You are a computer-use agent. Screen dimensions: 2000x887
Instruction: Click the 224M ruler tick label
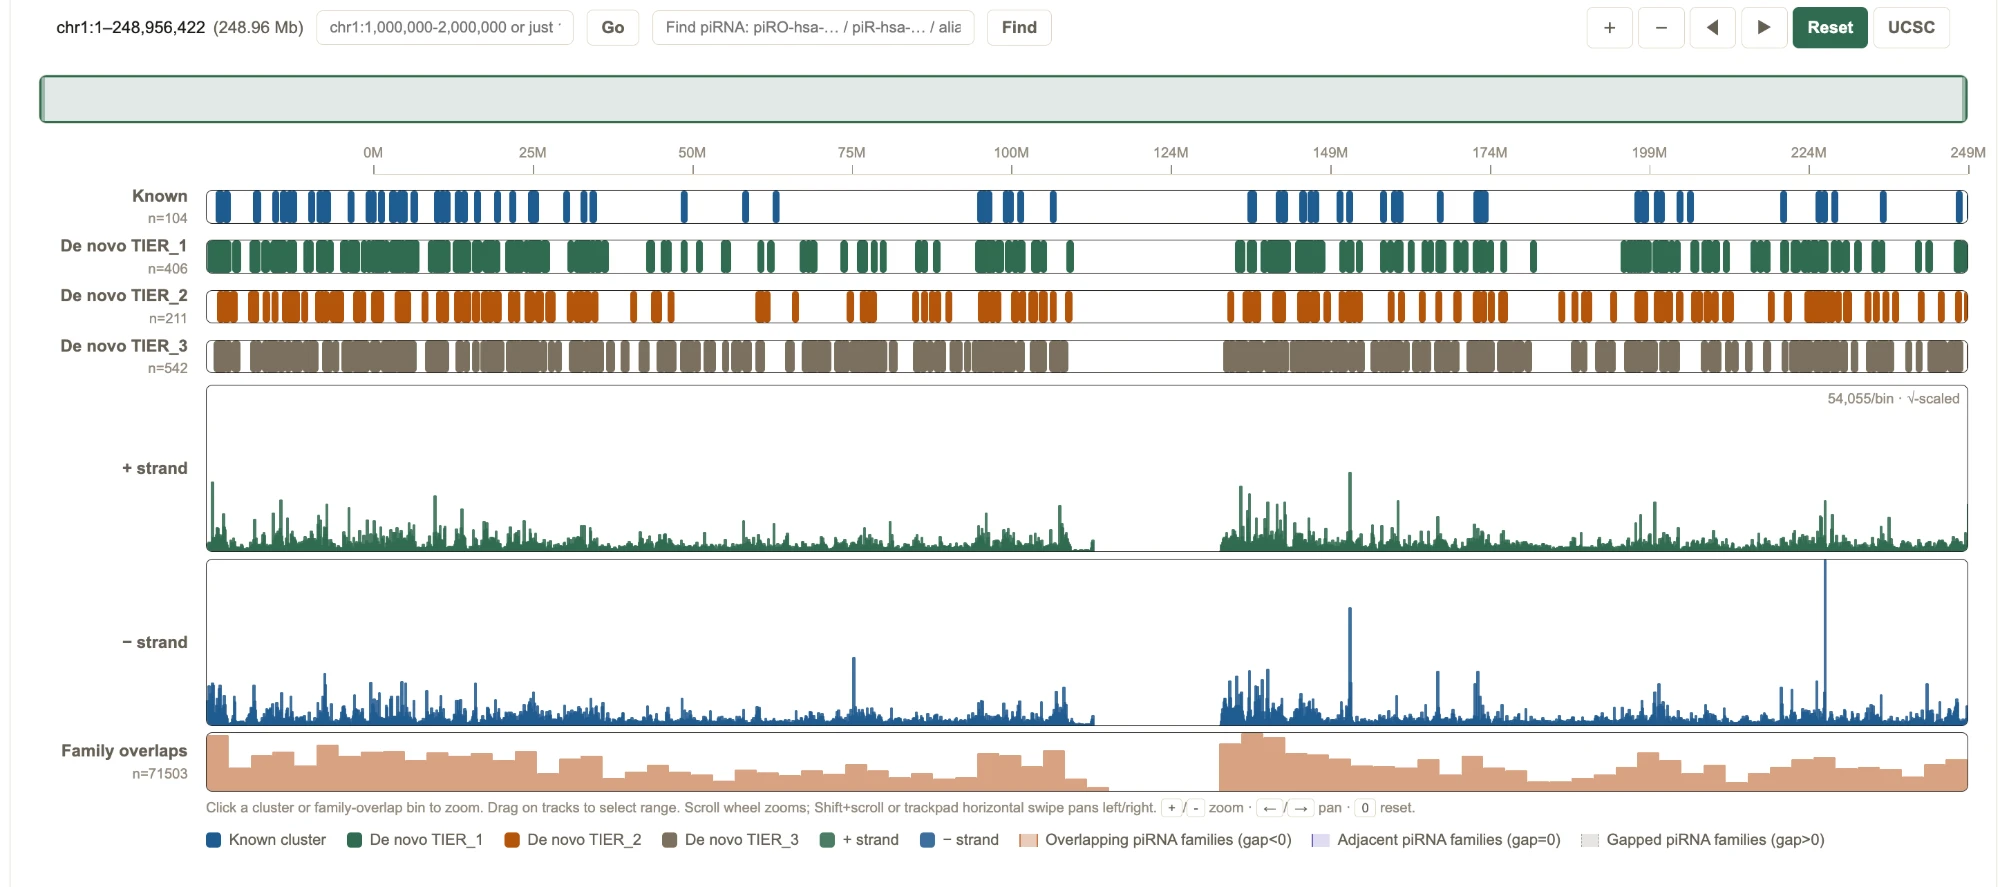tap(1808, 153)
